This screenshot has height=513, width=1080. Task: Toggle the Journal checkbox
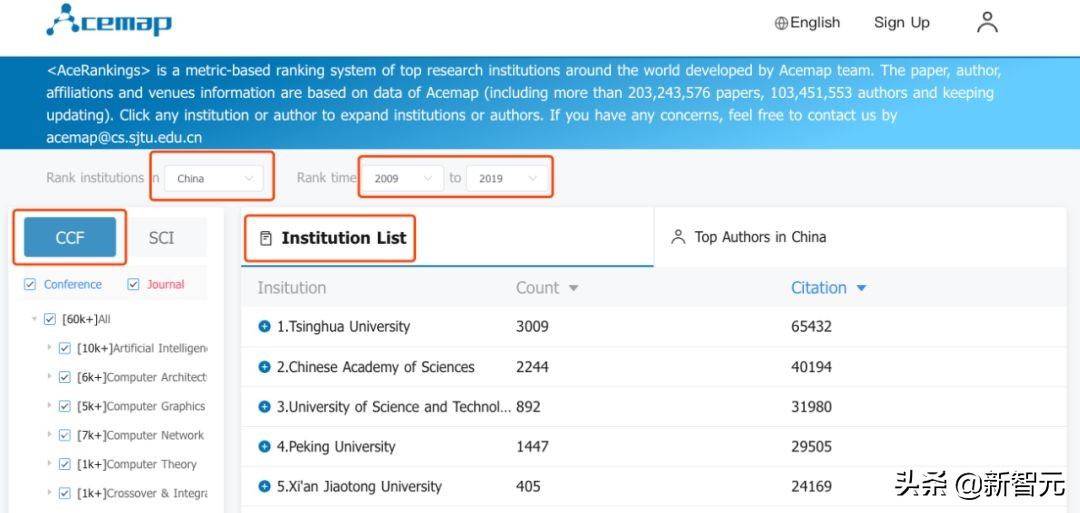click(134, 284)
